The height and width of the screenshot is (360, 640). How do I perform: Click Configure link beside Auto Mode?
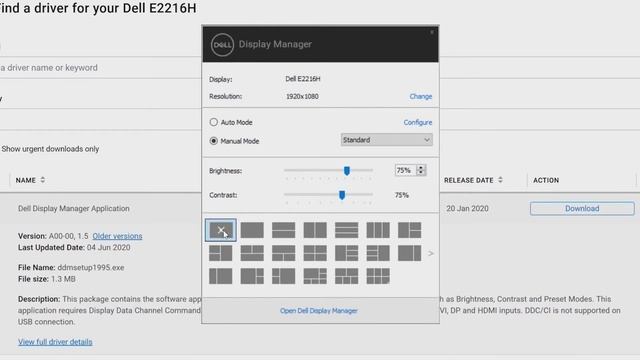[x=418, y=122]
